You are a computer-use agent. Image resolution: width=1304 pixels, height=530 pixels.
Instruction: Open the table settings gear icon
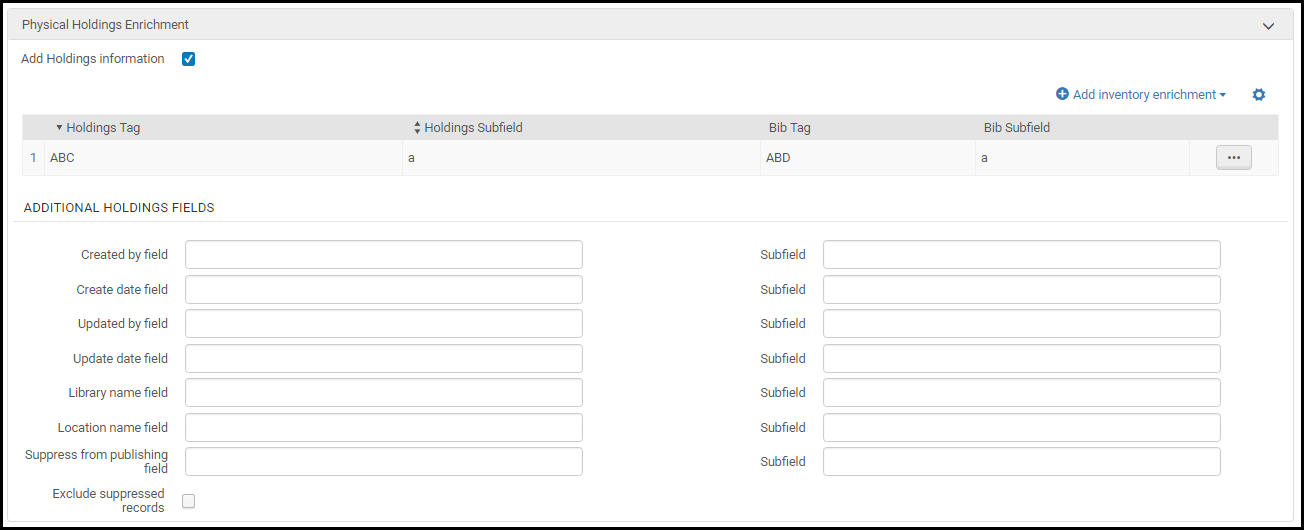1259,95
